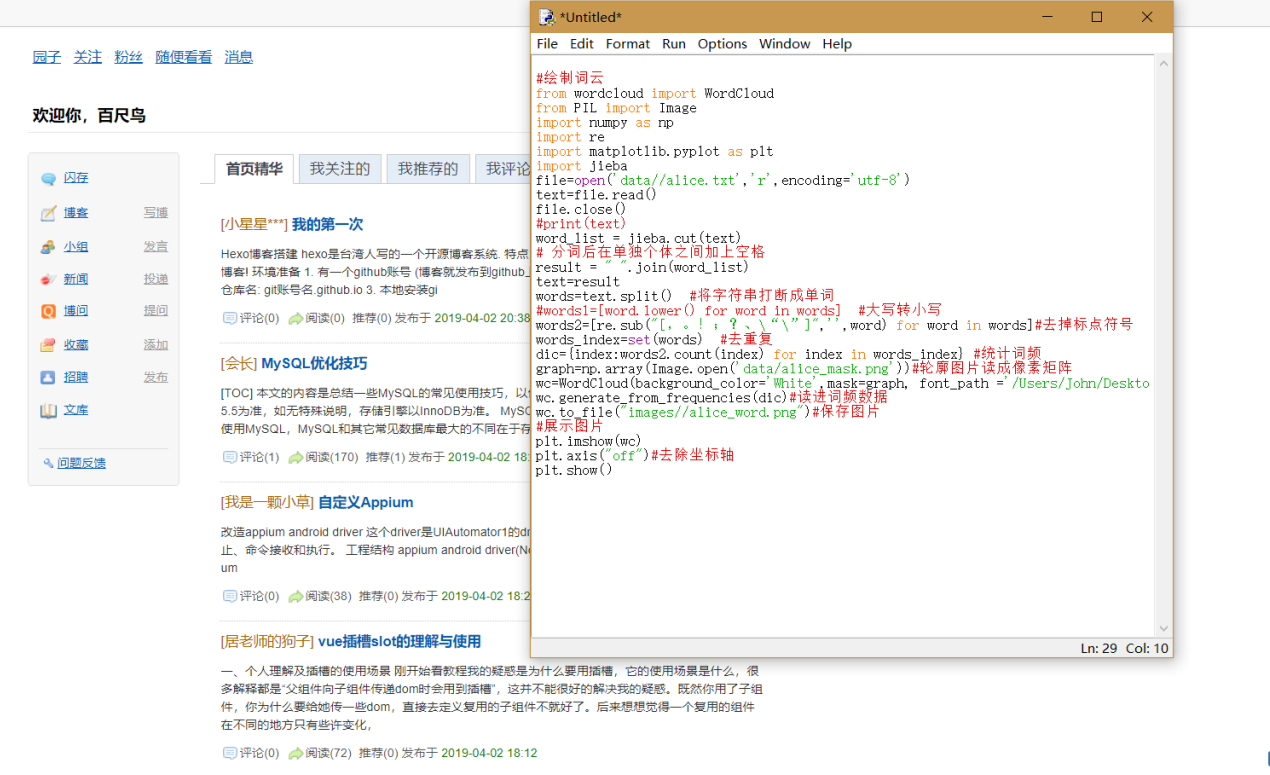Viewport: 1270px width, 775px height.
Task: Click the 新闻 red icon in sidebar
Action: point(48,279)
